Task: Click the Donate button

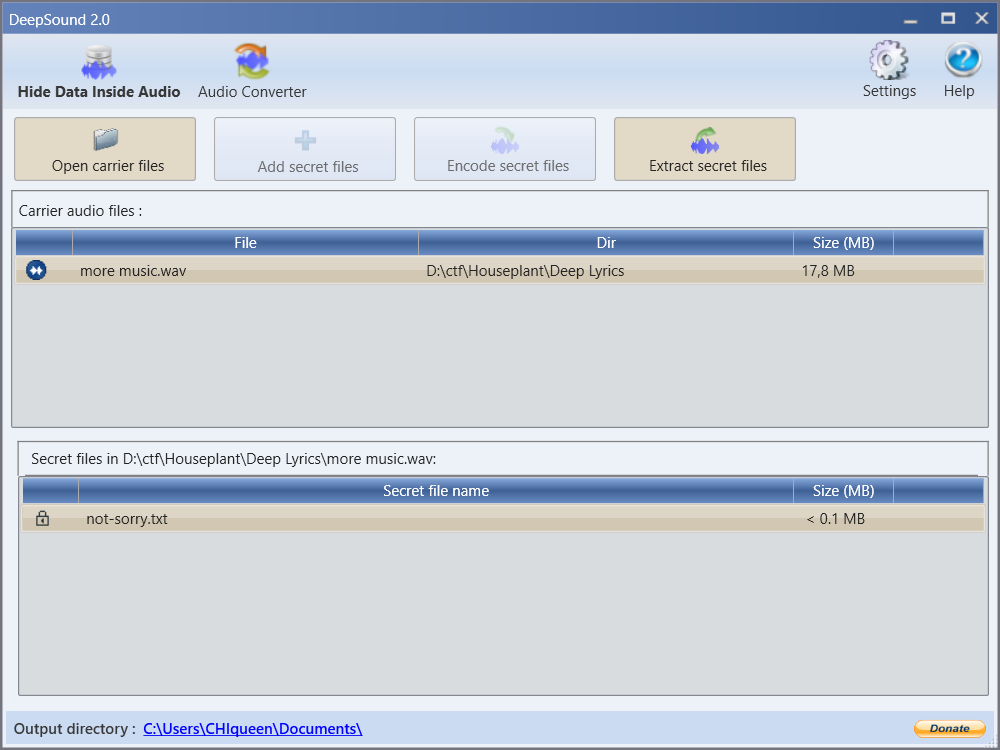Action: pyautogui.click(x=950, y=728)
